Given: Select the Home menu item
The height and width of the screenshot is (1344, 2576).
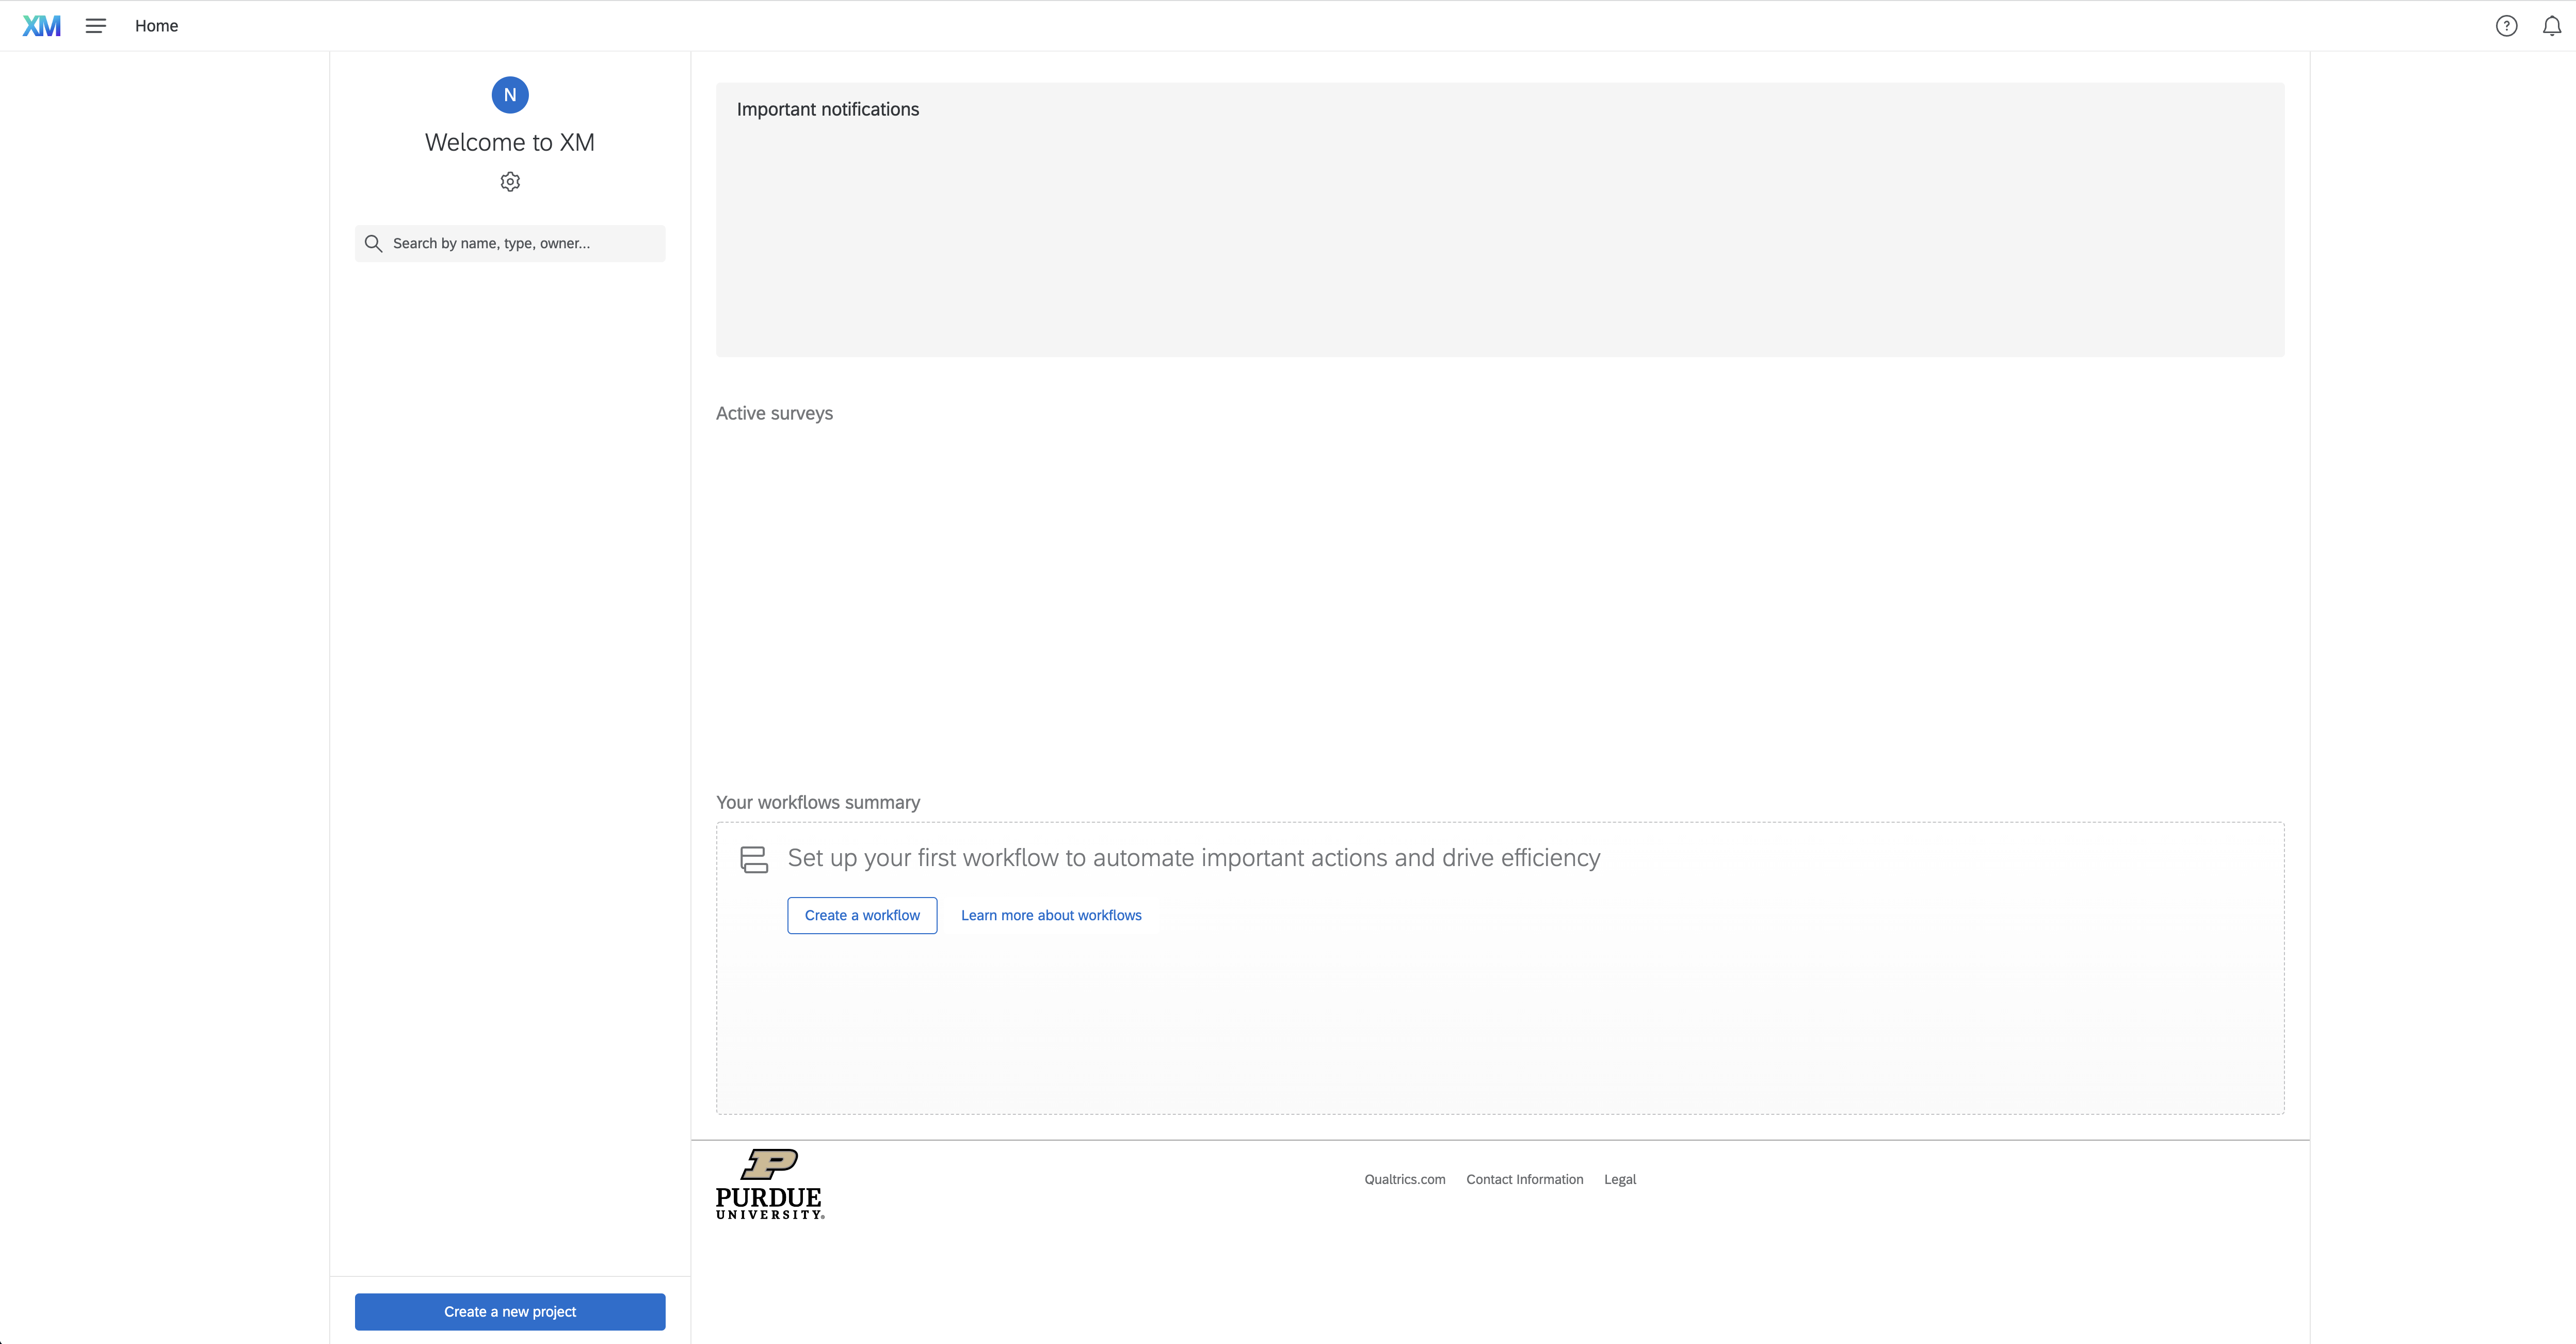Looking at the screenshot, I should click(x=156, y=25).
